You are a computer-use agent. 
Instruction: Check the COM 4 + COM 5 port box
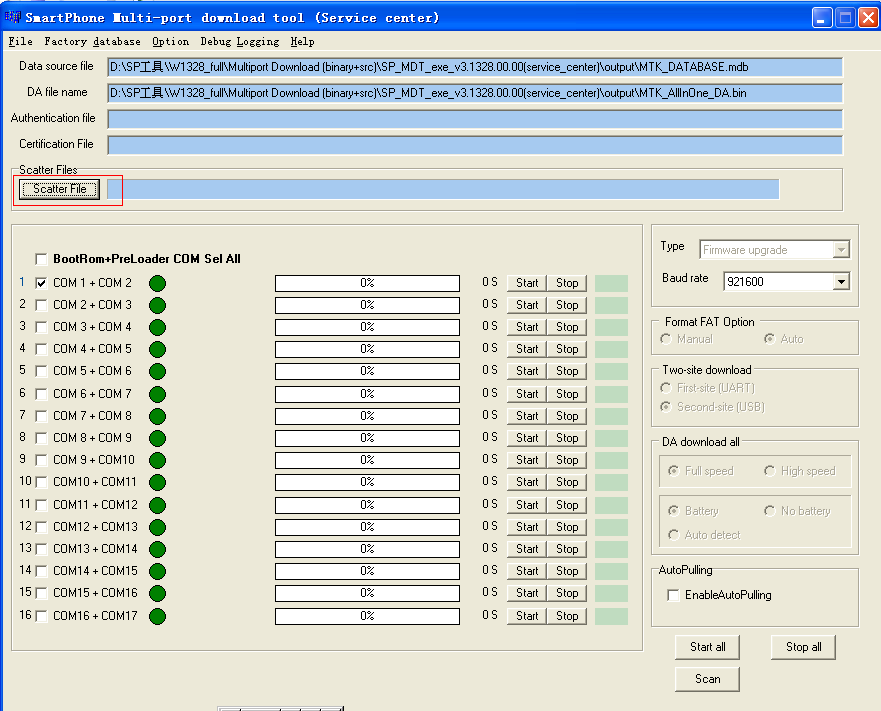coord(41,349)
